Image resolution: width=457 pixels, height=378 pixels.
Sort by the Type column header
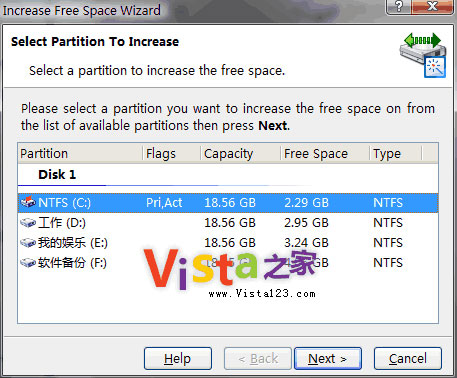coord(396,153)
